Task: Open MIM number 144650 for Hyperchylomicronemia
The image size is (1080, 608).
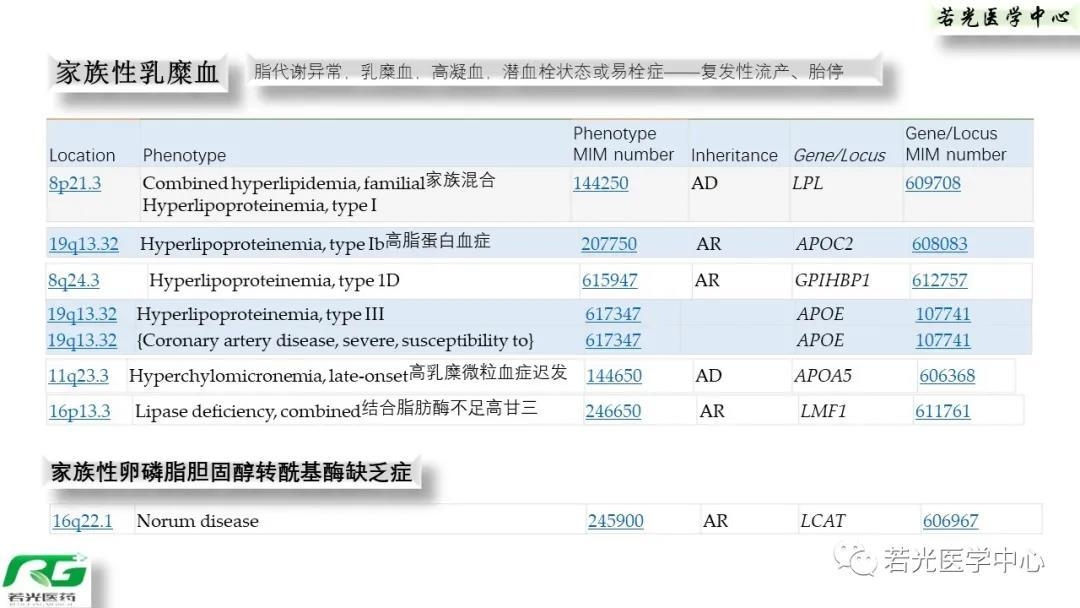Action: (613, 375)
